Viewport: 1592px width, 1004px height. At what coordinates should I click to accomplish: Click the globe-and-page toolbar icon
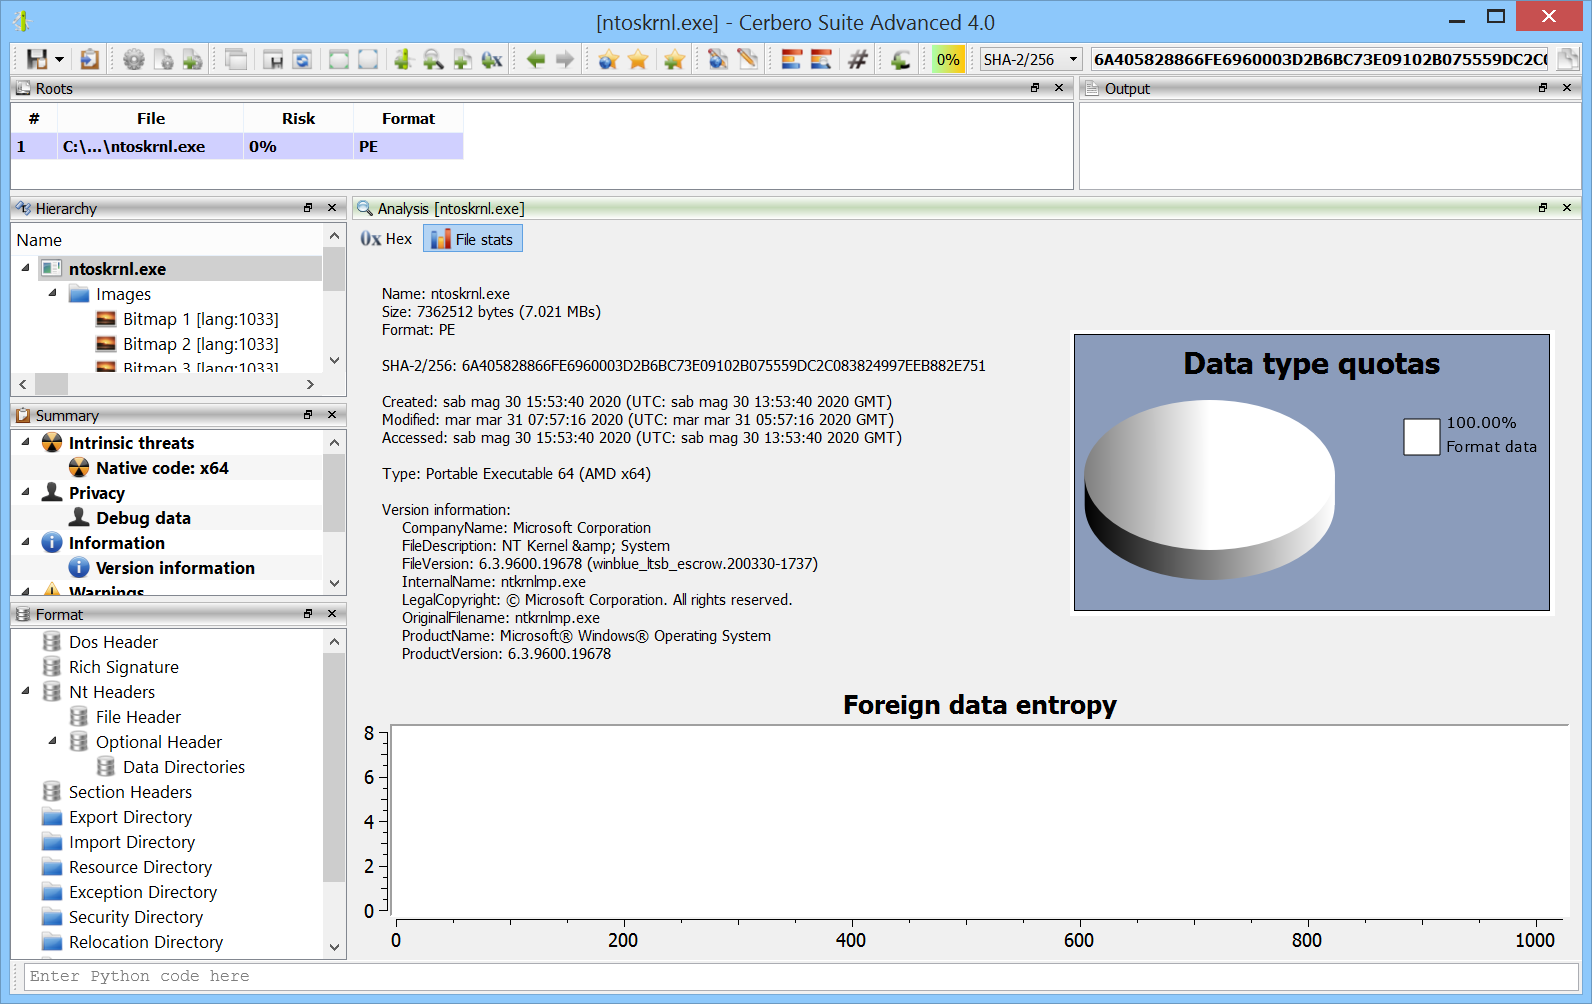[x=718, y=59]
